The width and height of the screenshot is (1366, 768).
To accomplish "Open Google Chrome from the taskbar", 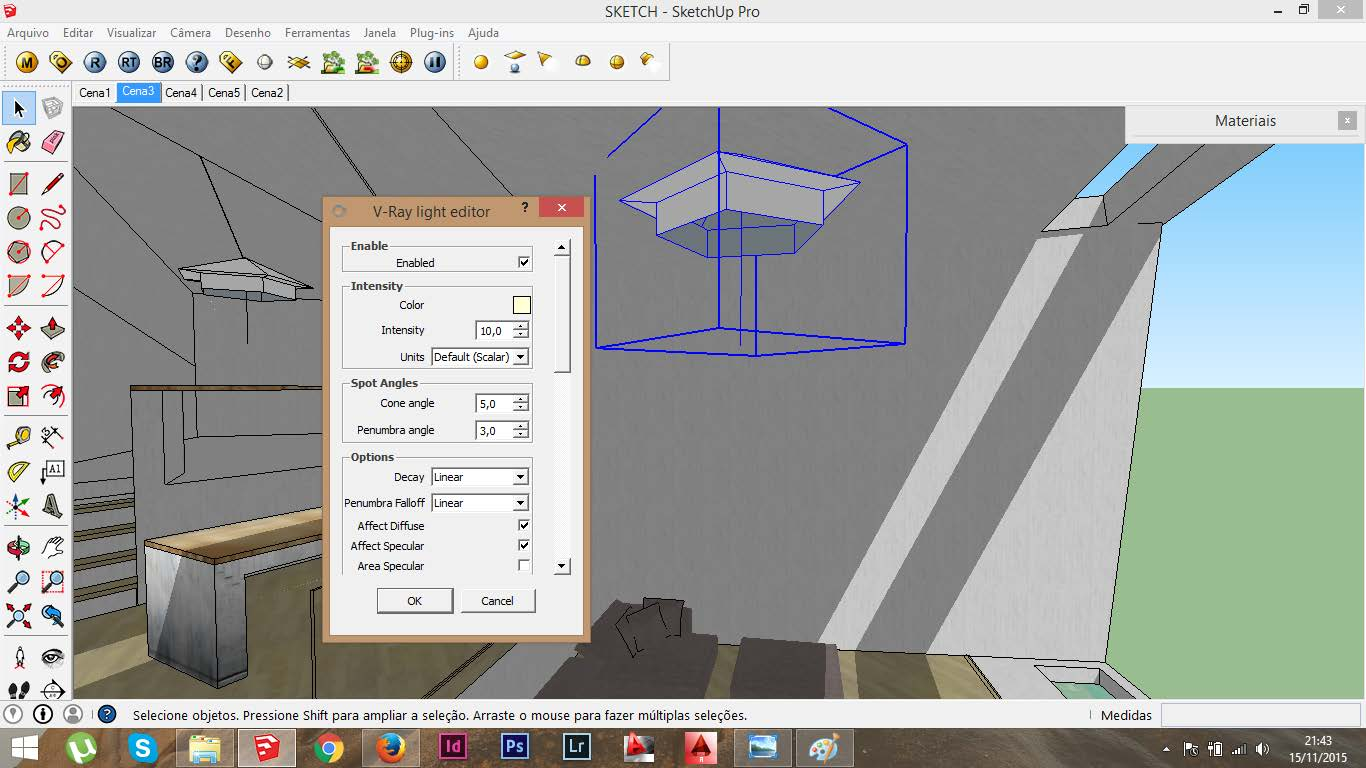I will pos(329,747).
